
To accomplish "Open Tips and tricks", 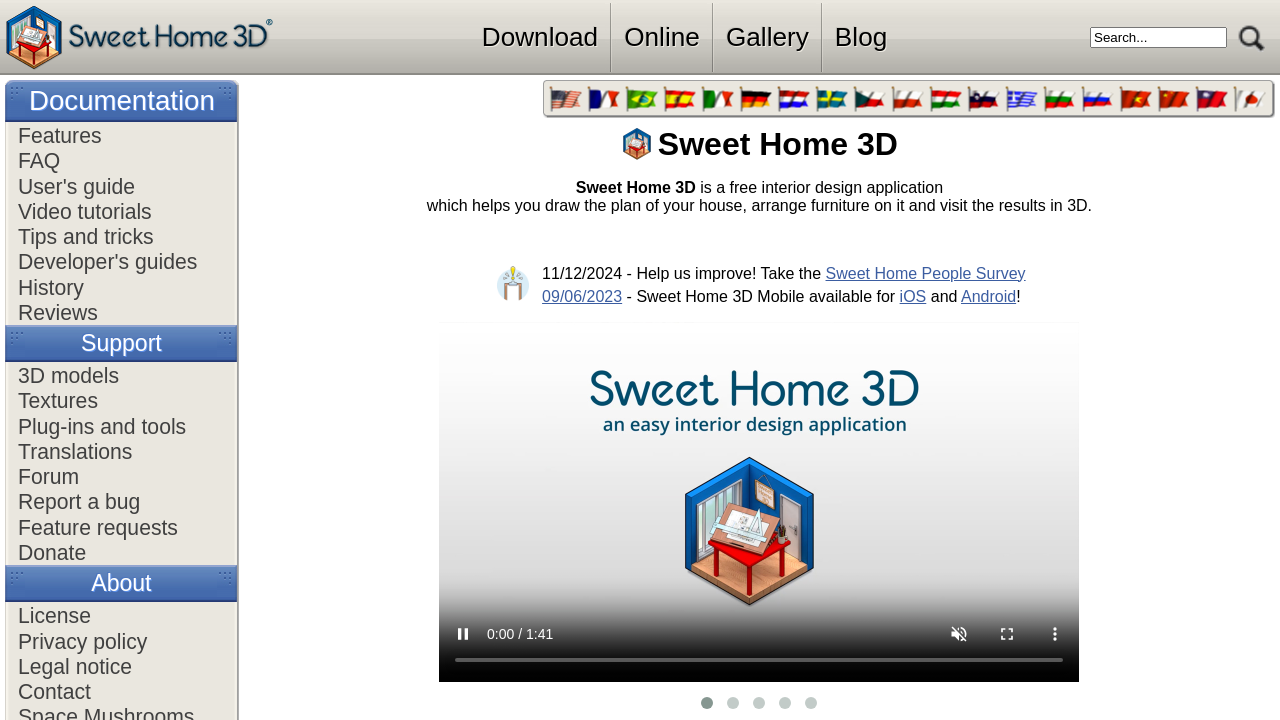I will 86,237.
